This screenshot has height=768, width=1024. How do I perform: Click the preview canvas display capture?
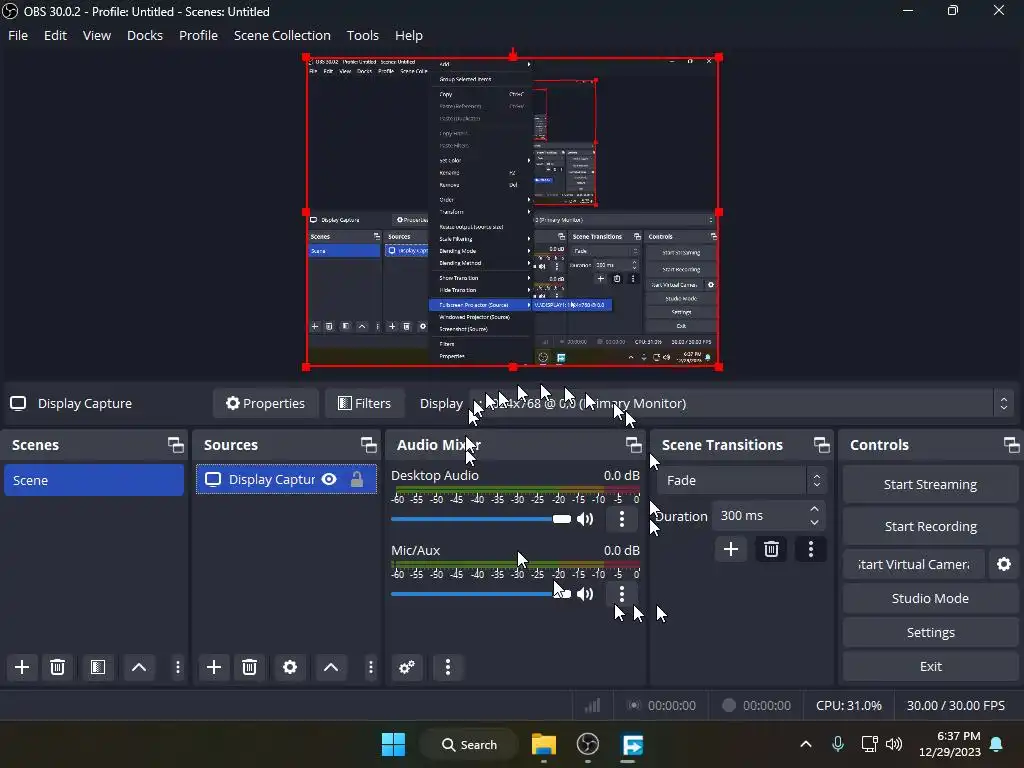[x=513, y=212]
